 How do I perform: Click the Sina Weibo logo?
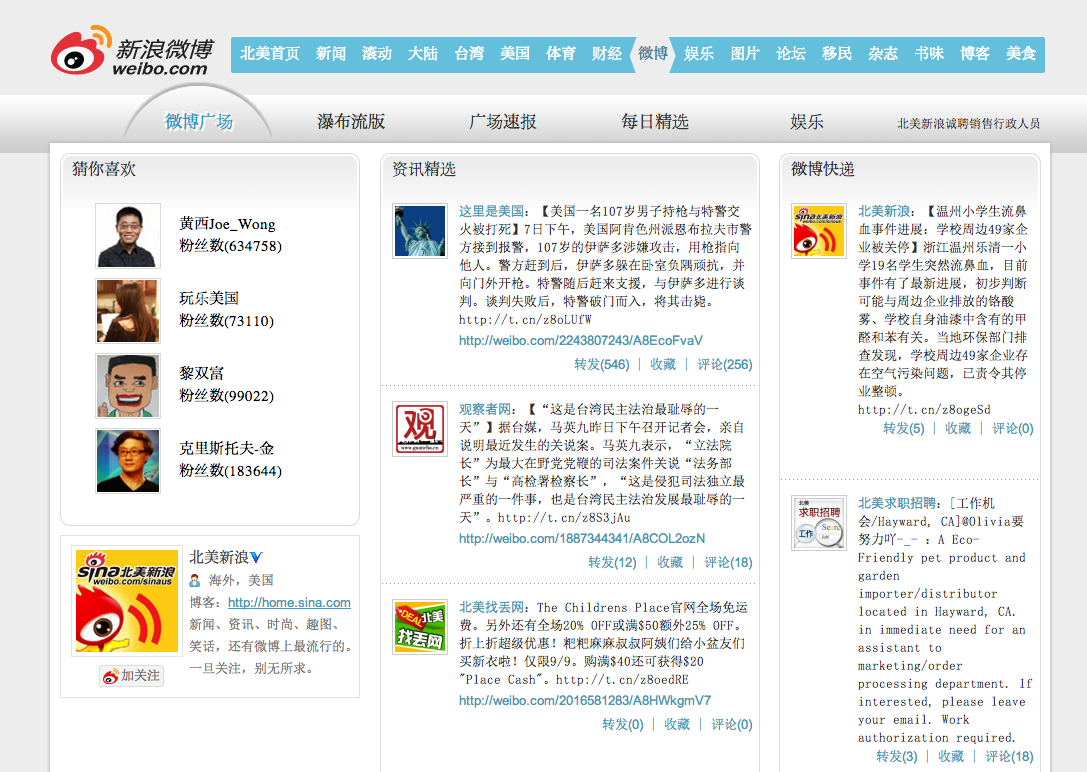click(x=132, y=51)
